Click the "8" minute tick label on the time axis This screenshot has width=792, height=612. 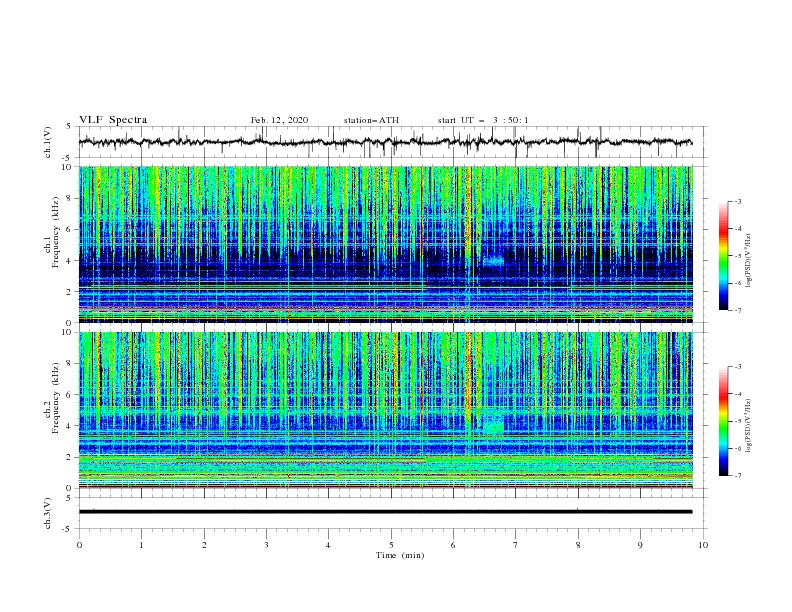578,545
